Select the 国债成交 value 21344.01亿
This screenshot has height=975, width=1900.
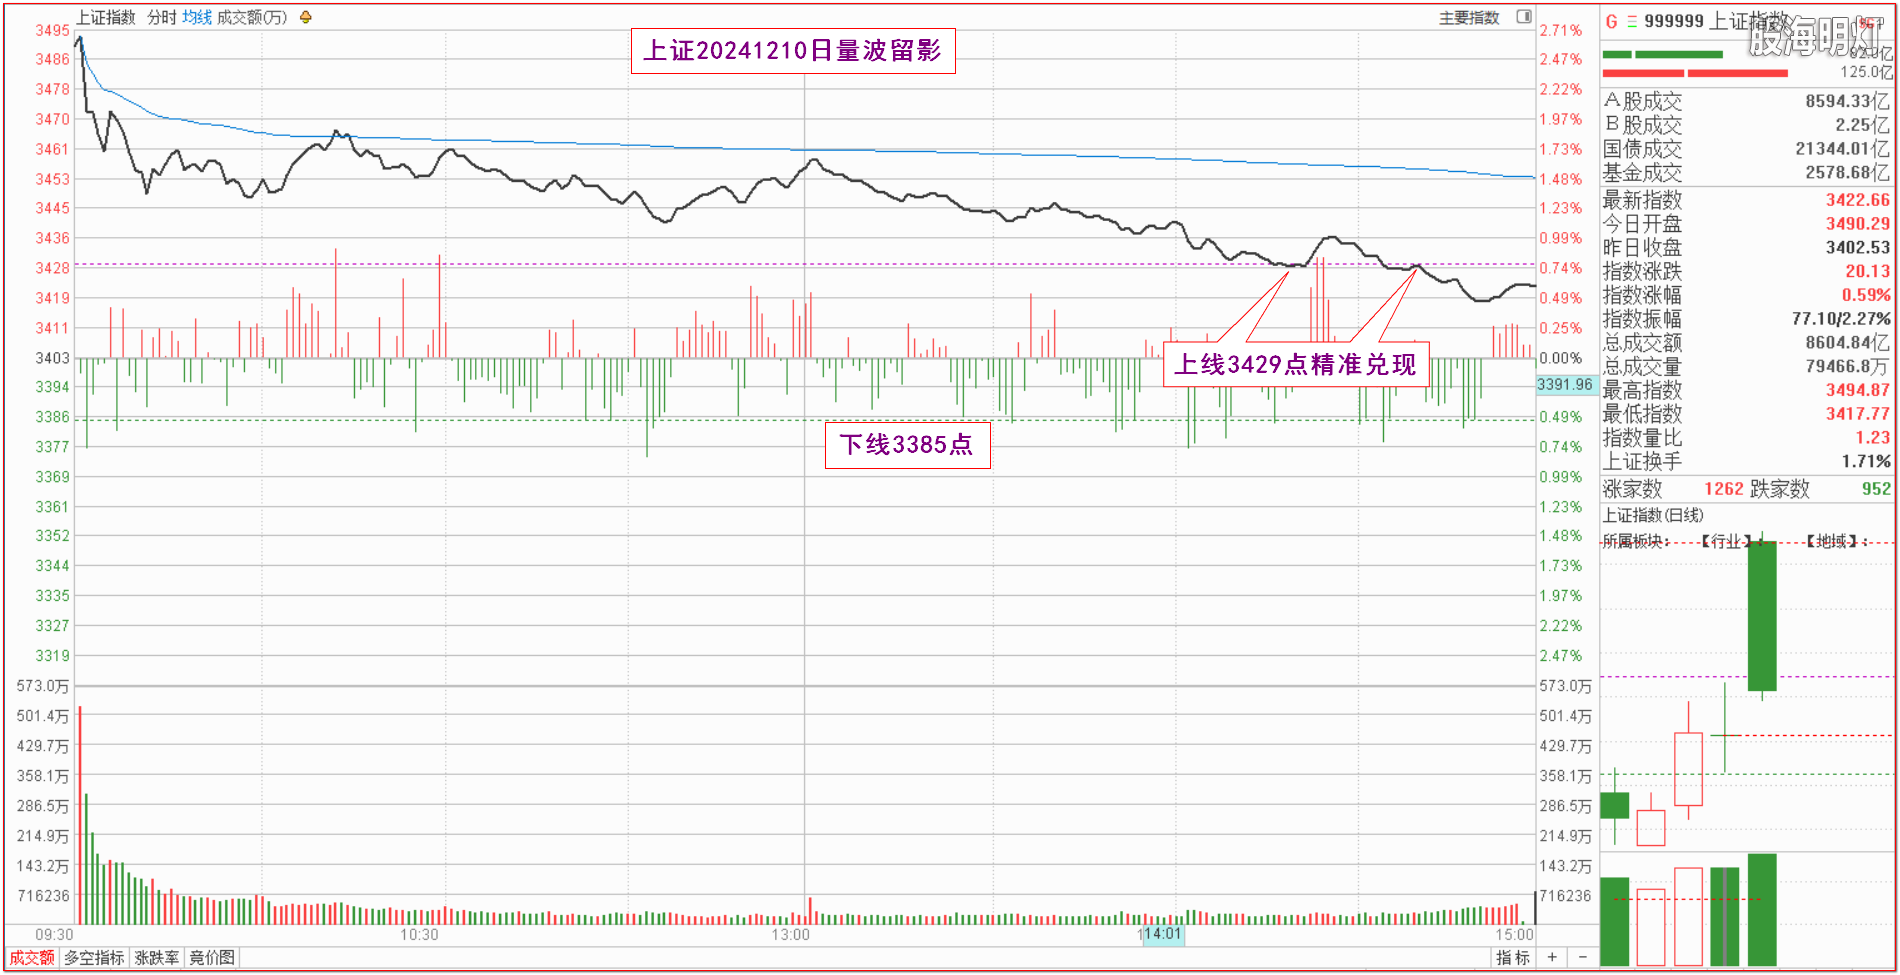pyautogui.click(x=1843, y=149)
